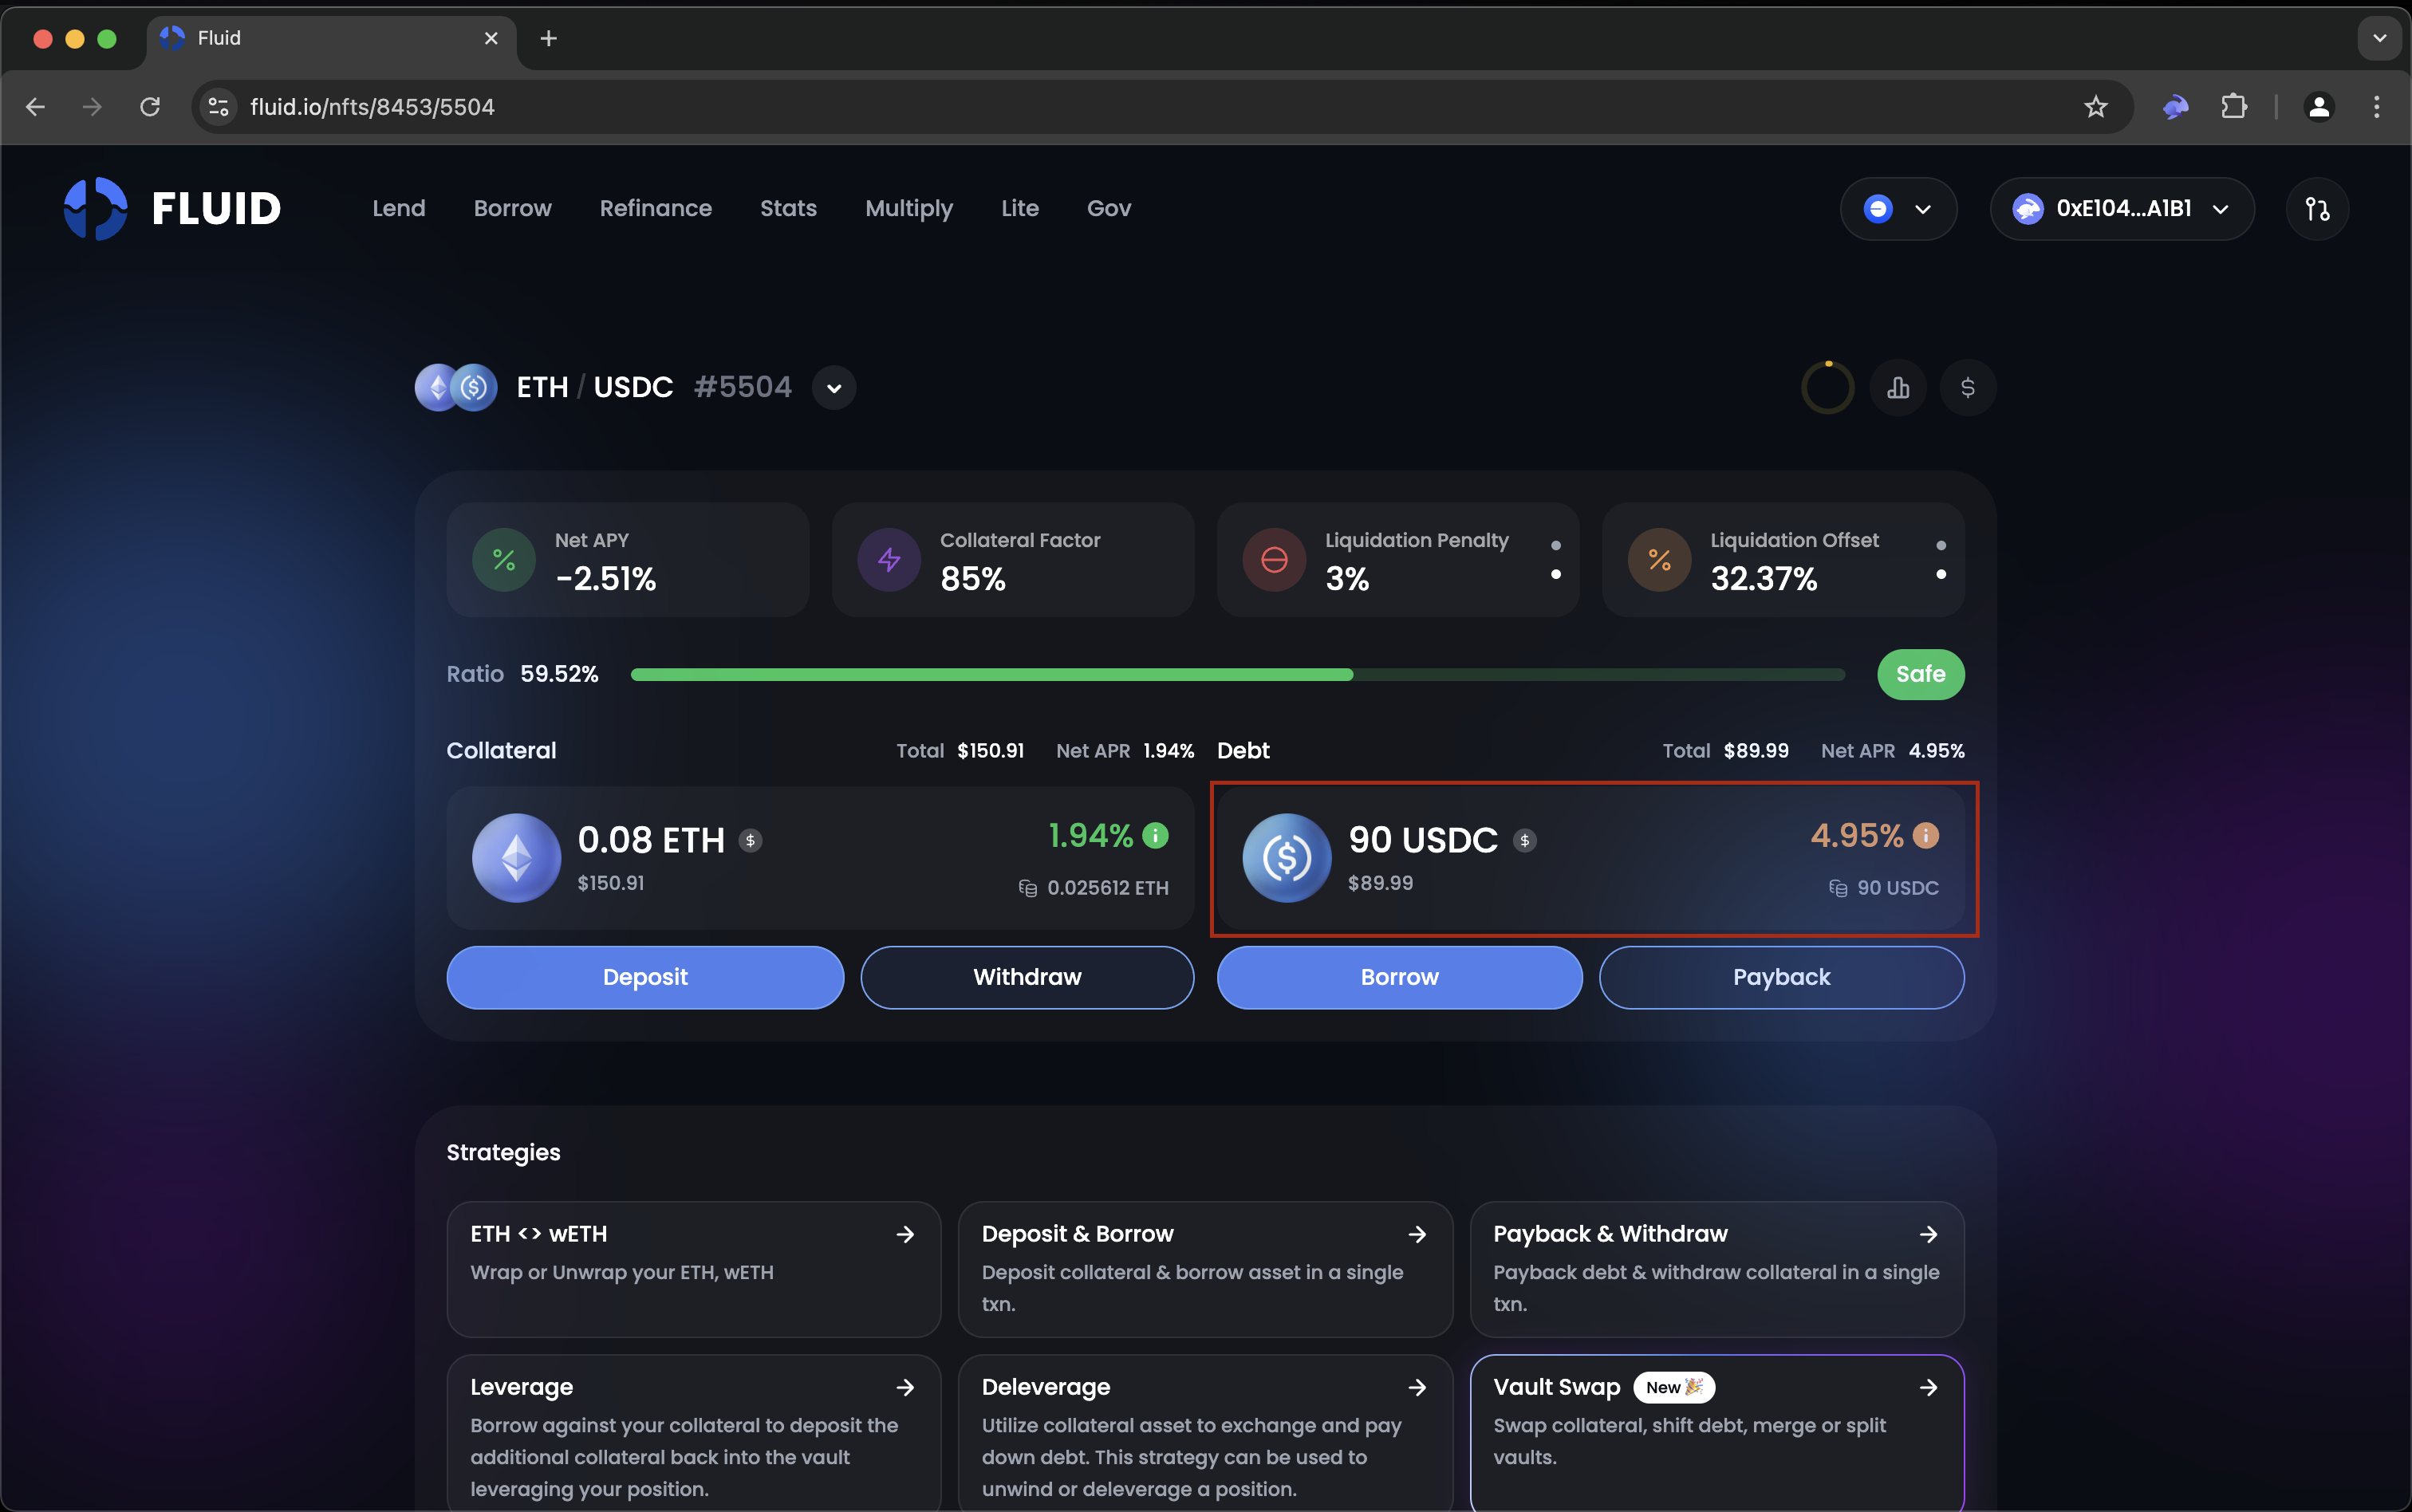Click the pull-request style icon button
Viewport: 2412px width, 1512px height.
pyautogui.click(x=2317, y=208)
